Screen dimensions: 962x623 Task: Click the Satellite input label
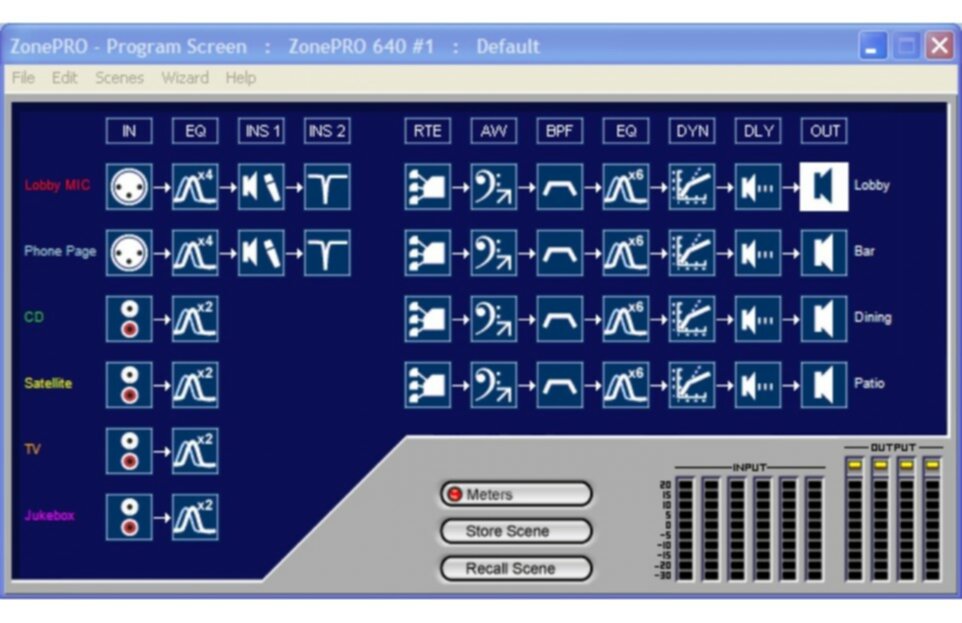point(48,384)
